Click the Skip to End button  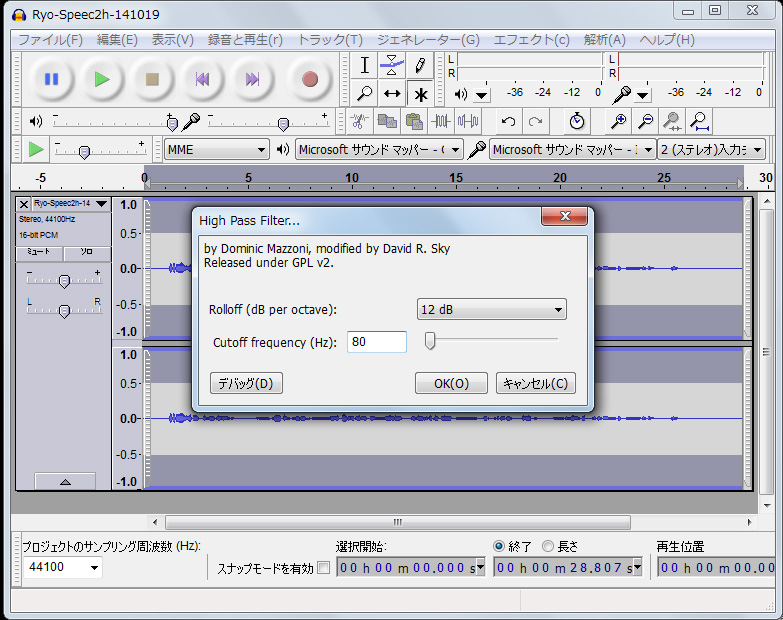point(253,79)
